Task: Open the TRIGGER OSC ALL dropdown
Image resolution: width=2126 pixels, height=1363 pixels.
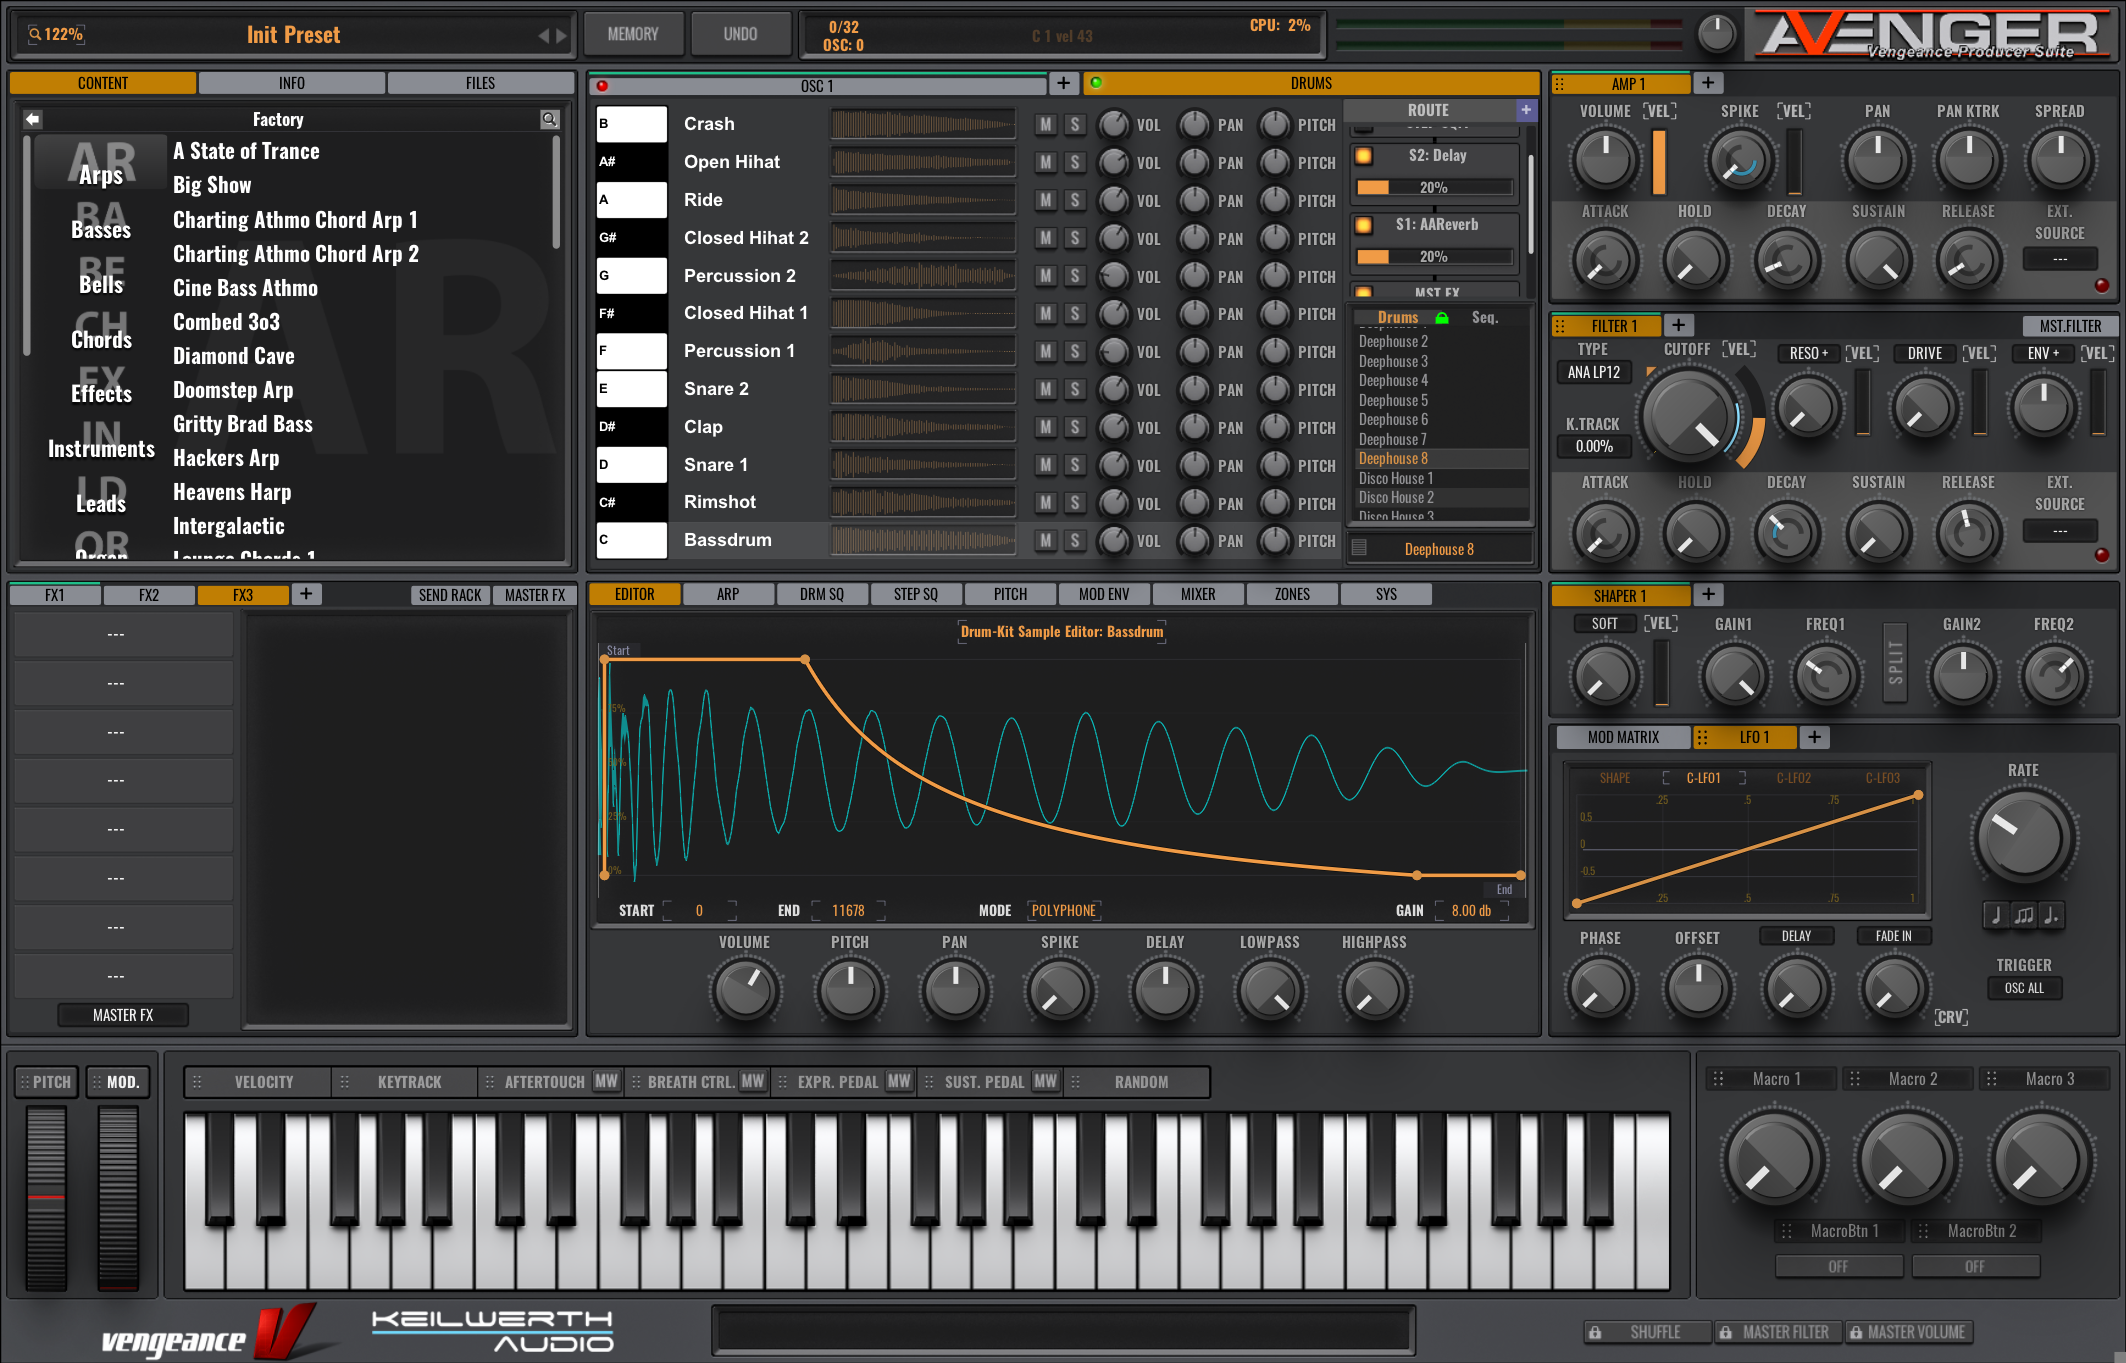Action: click(2023, 988)
